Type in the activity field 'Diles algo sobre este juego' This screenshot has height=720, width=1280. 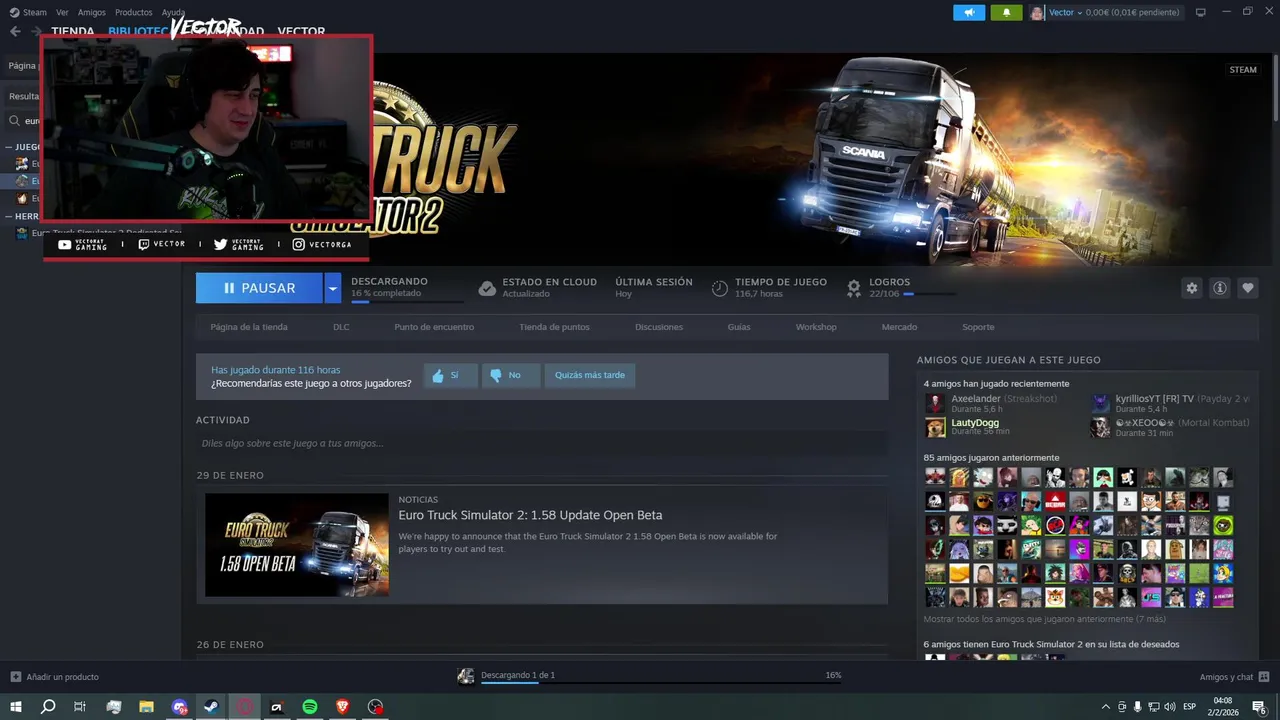542,443
